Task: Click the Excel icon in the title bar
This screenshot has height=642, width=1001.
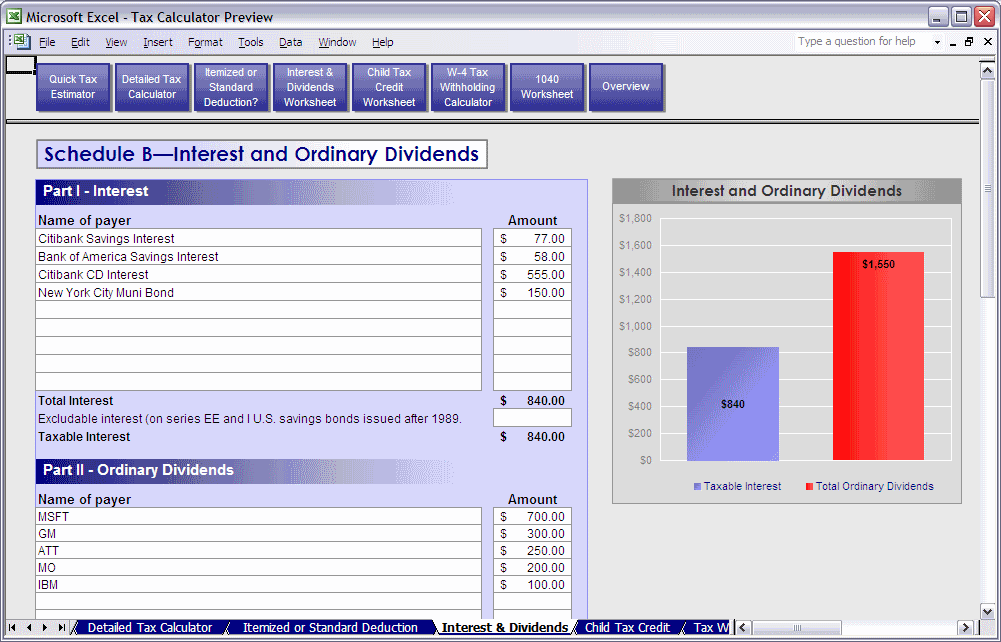Action: tap(13, 16)
